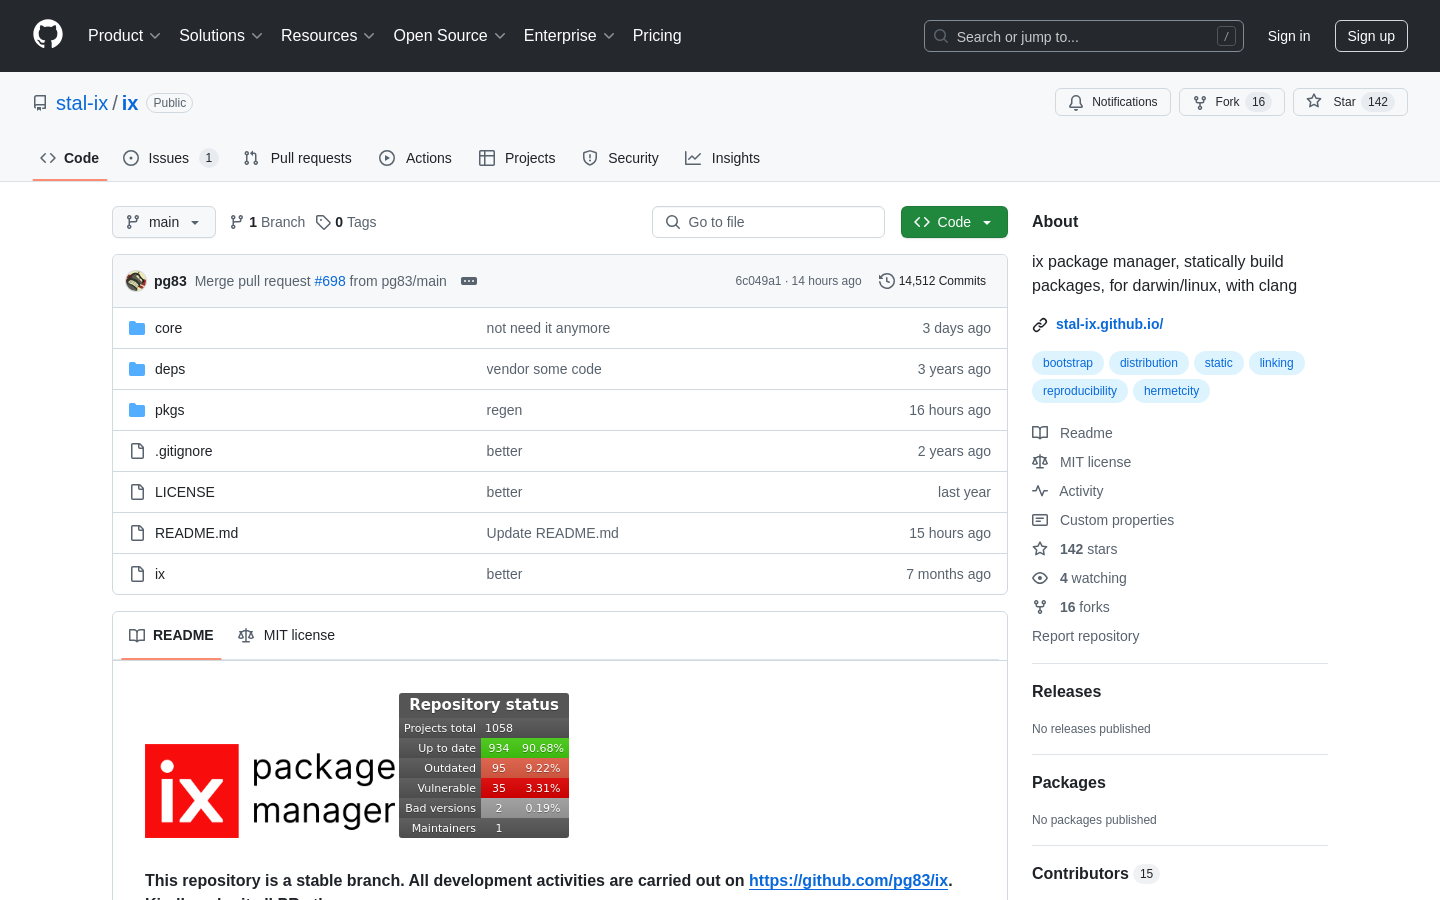This screenshot has height=900, width=1440.
Task: Click the star icon to star repository
Action: (1314, 102)
